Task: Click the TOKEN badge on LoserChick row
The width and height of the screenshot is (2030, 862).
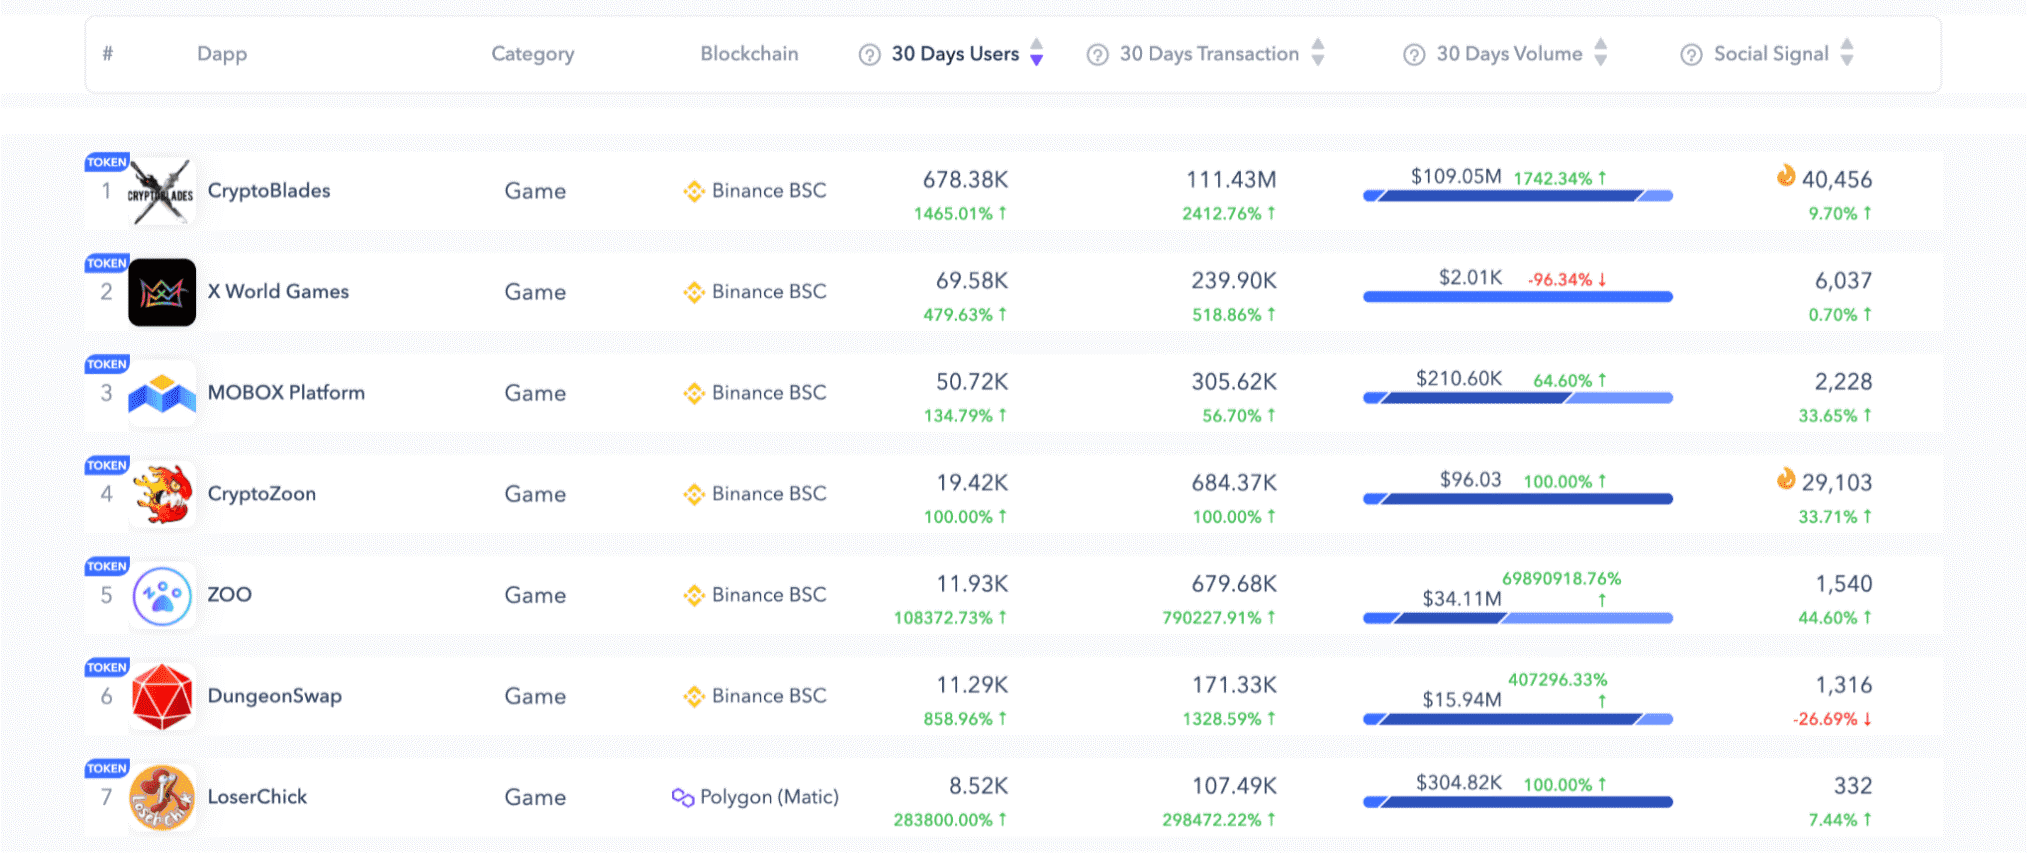Action: 107,768
